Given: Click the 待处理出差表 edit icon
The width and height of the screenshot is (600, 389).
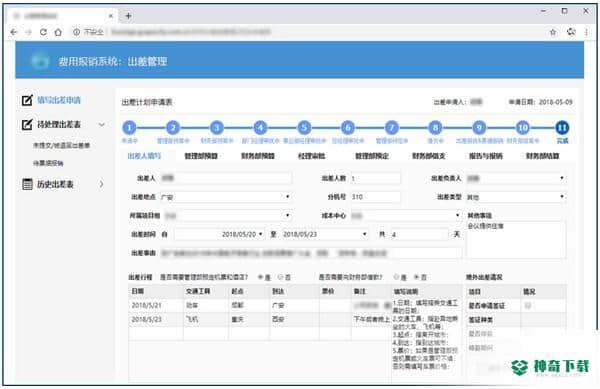Looking at the screenshot, I should tap(27, 124).
